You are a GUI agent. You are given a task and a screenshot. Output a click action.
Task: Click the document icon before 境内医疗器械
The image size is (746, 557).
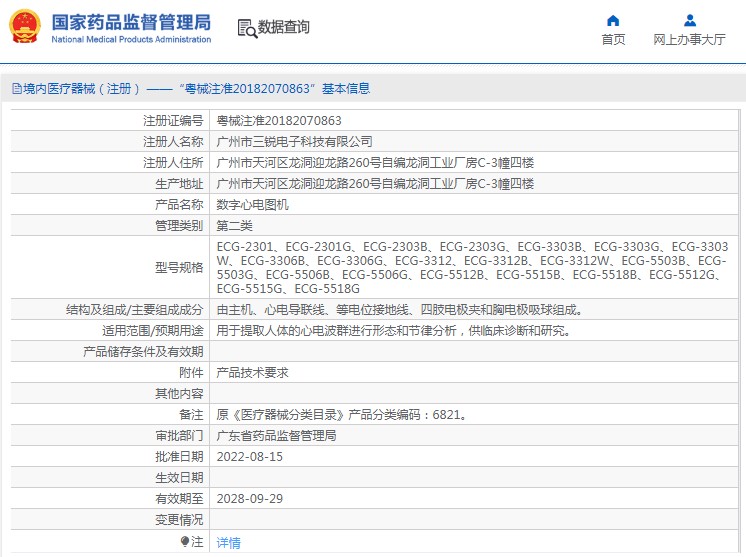[x=17, y=88]
